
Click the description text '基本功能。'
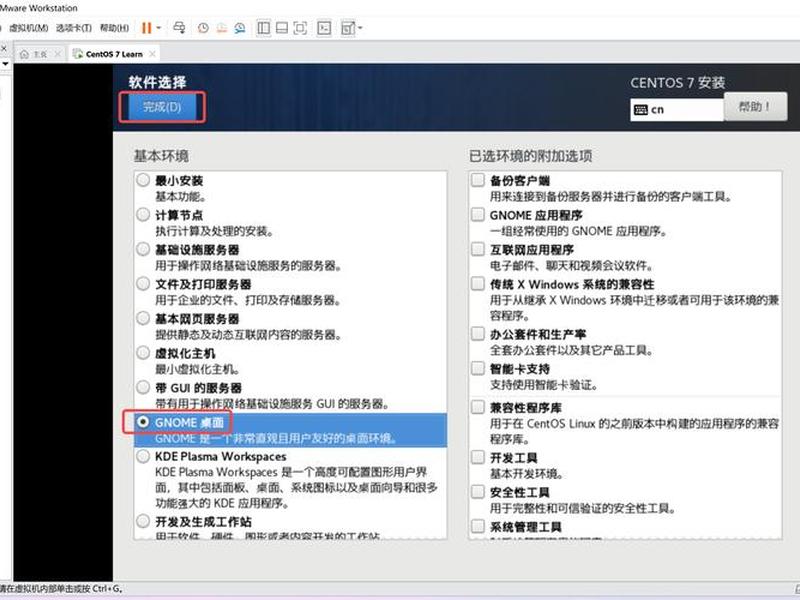click(181, 196)
